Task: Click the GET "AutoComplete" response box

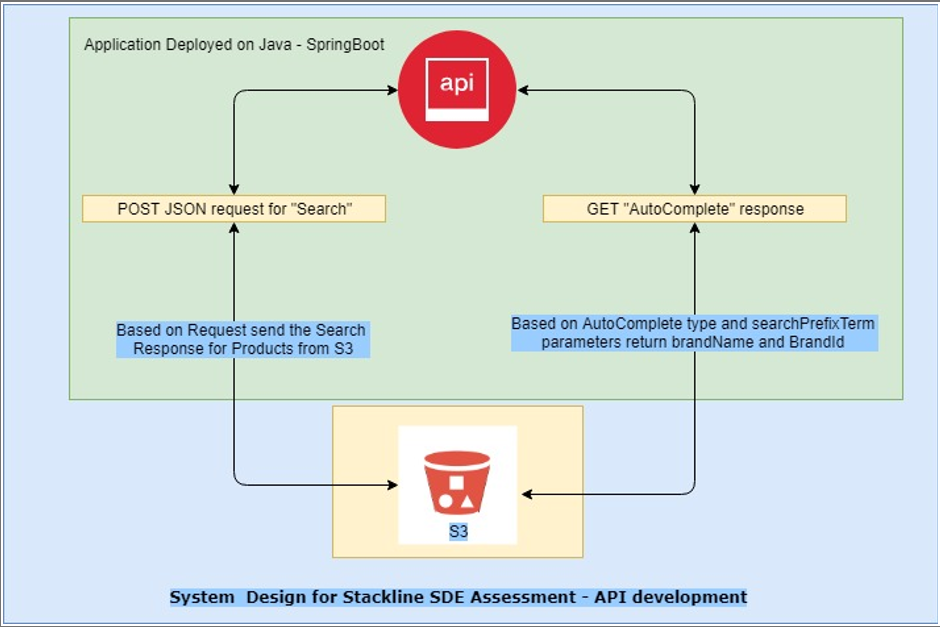Action: coord(695,209)
